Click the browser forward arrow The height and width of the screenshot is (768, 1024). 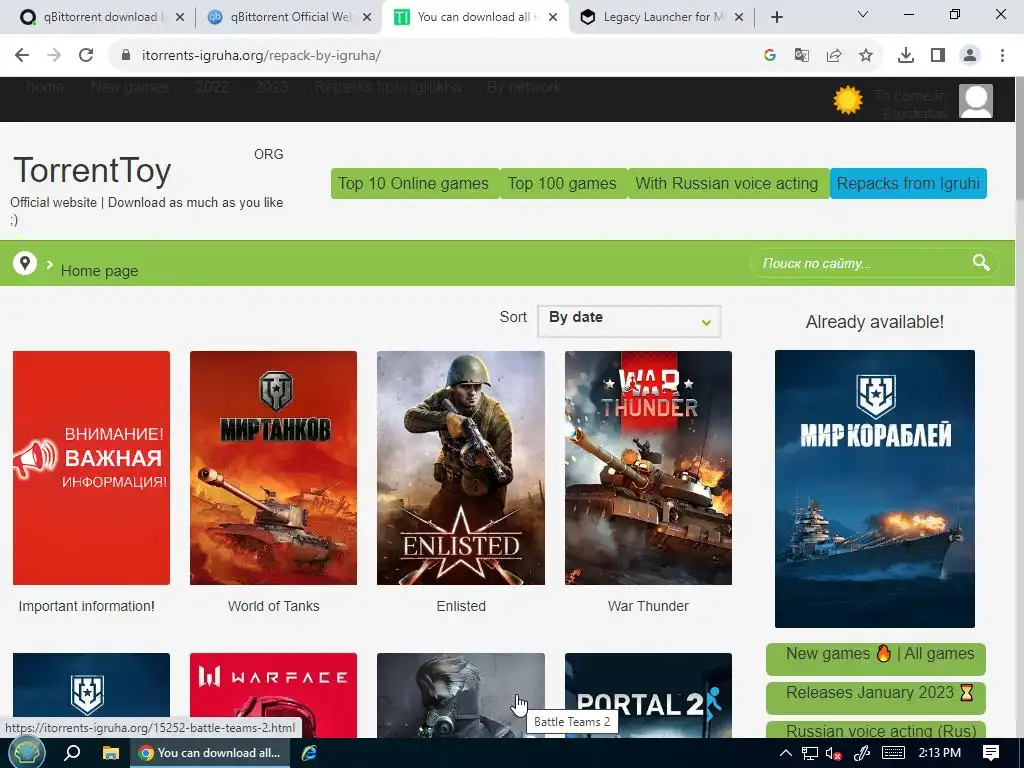(54, 56)
